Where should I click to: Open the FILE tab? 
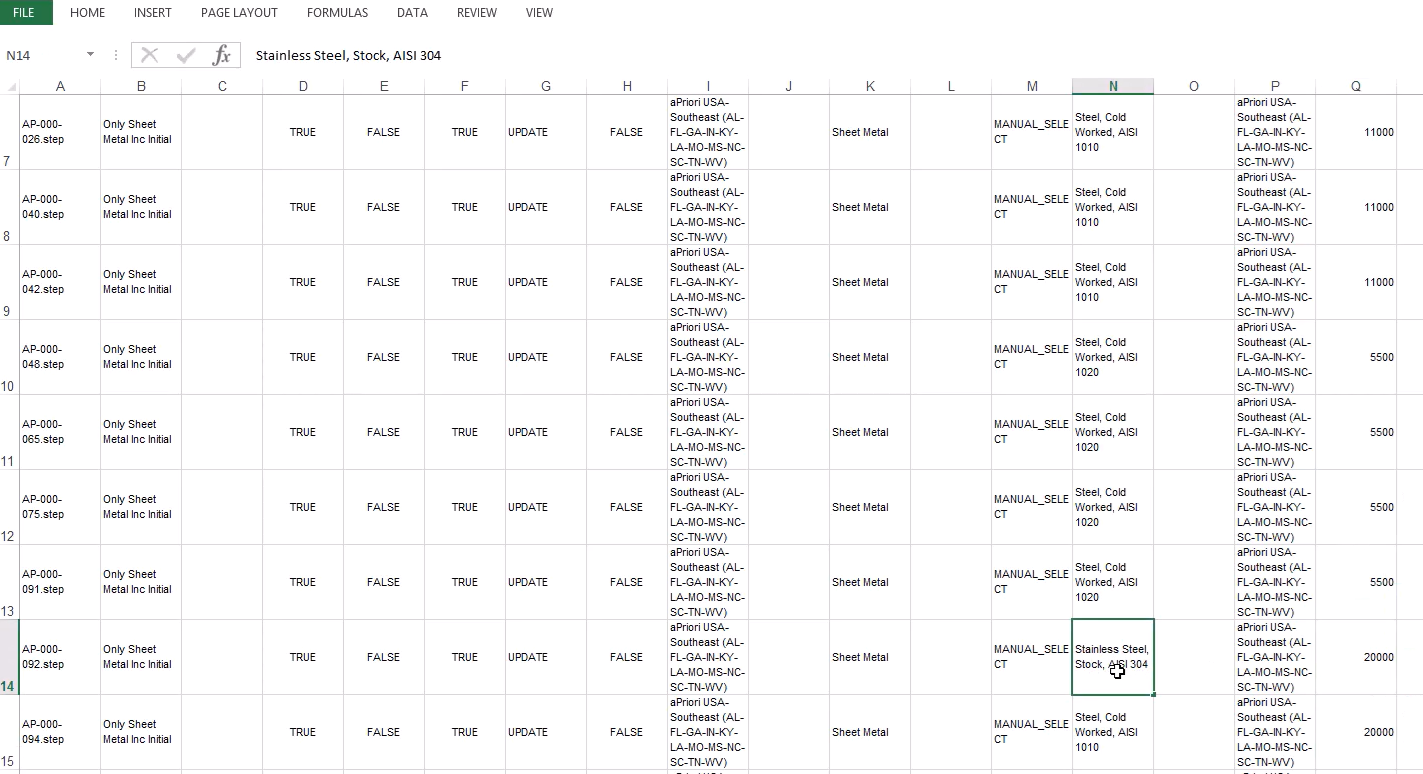point(24,12)
